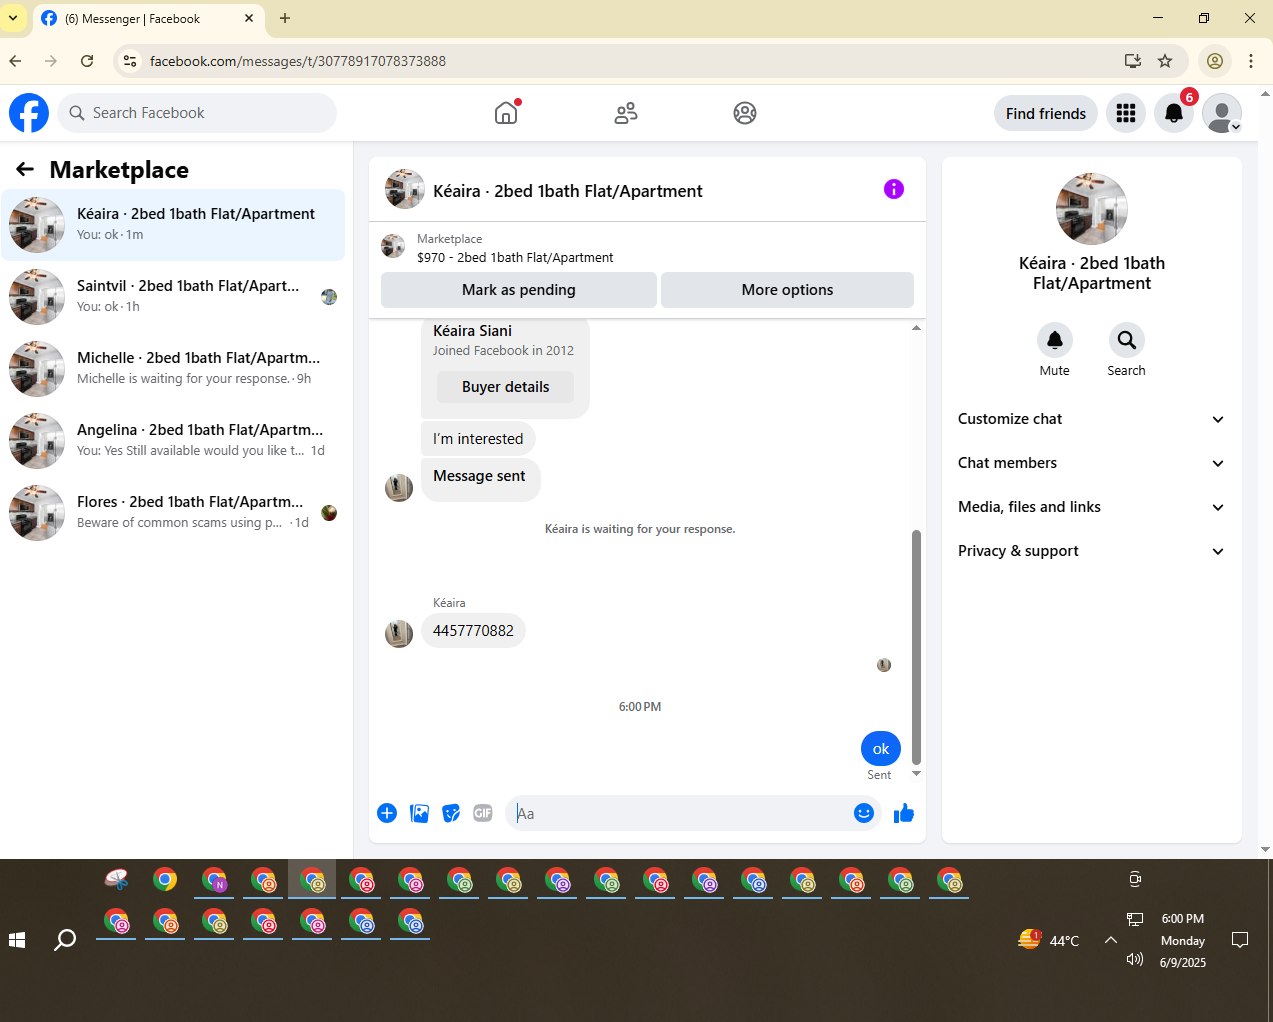Open a new browser tab

click(x=285, y=18)
